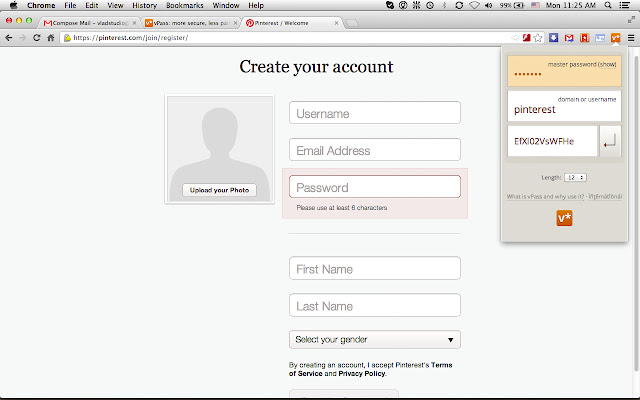Switch to the Compose Mail tab
The height and width of the screenshot is (400, 640).
88,23
